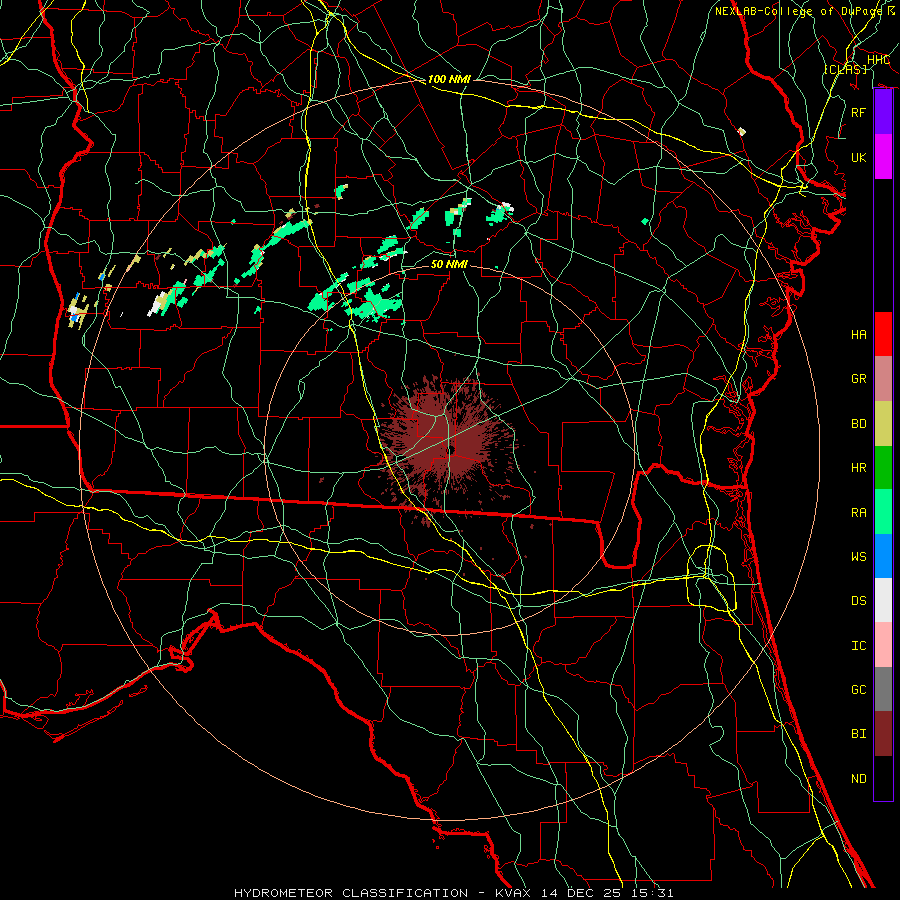Viewport: 900px width, 900px height.
Task: Click the GC legend label
Action: (x=858, y=689)
